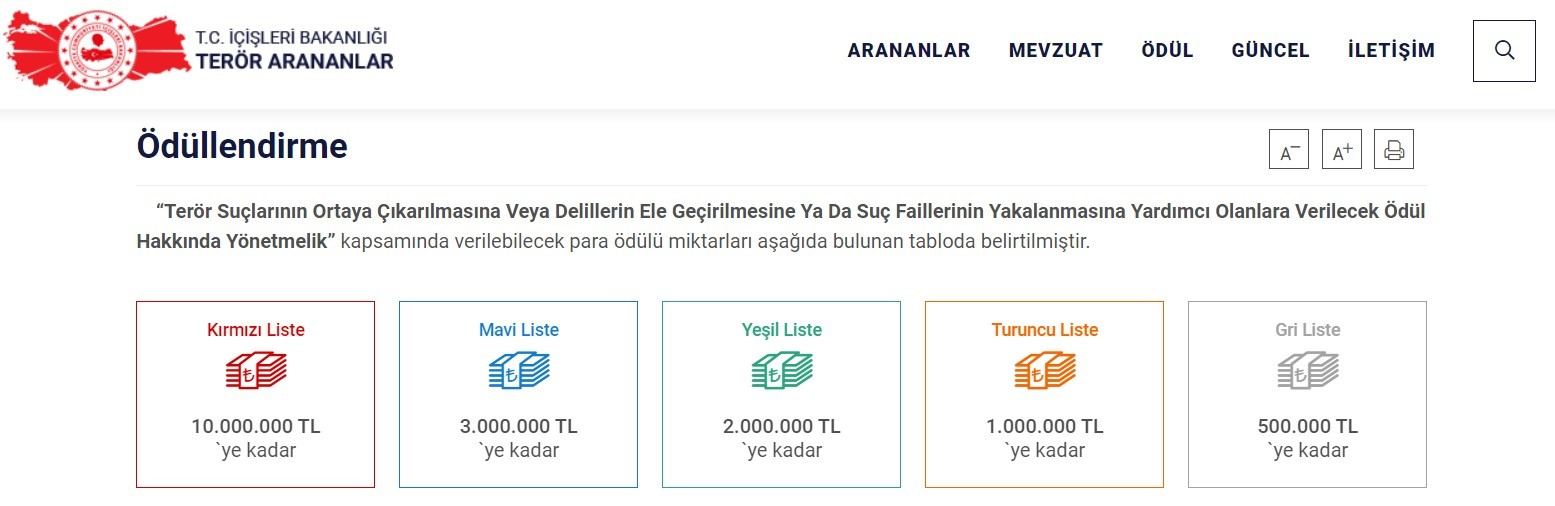Viewport: 1555px width, 506px height.
Task: Open the Kırmızı Liste link
Action: pos(256,330)
